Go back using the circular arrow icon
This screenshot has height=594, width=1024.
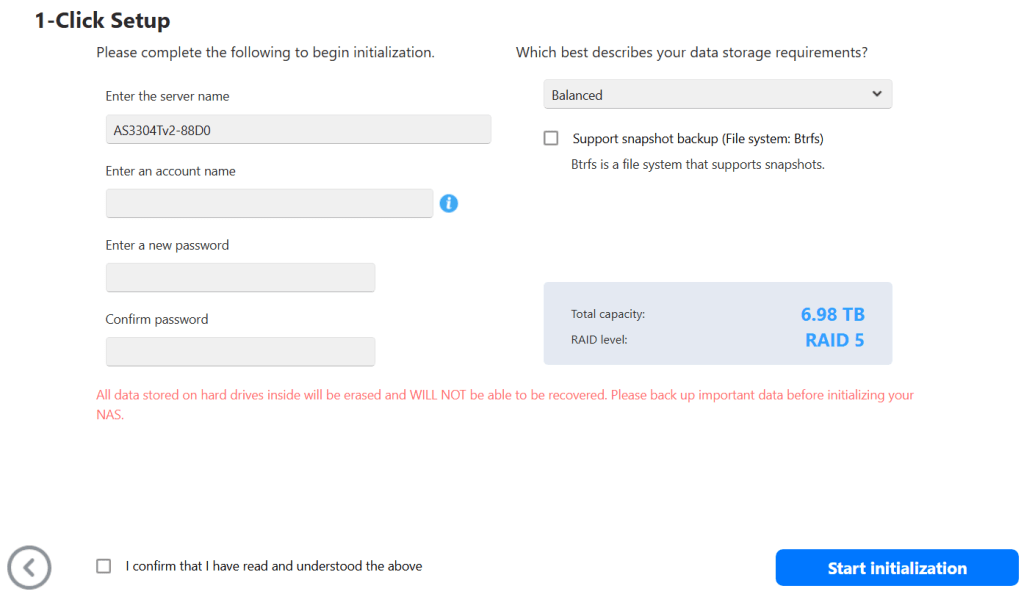click(29, 568)
